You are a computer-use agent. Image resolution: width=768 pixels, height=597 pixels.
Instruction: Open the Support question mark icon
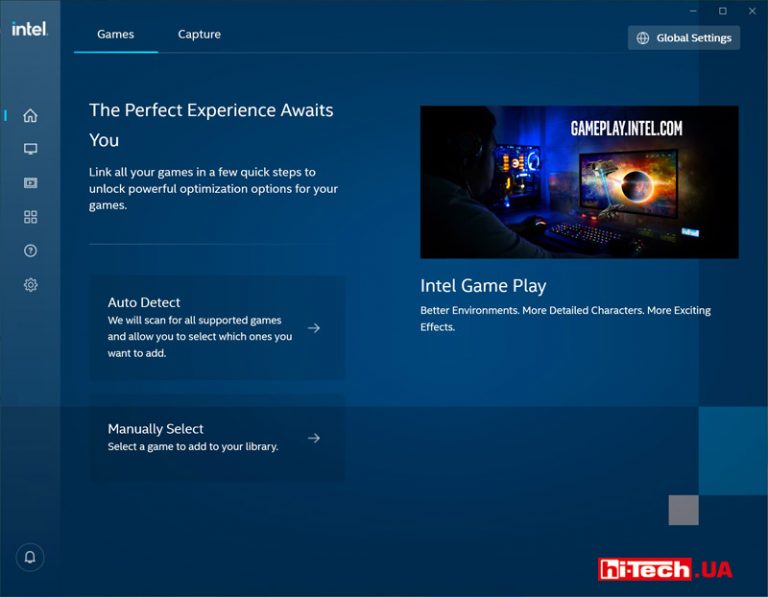coord(30,251)
